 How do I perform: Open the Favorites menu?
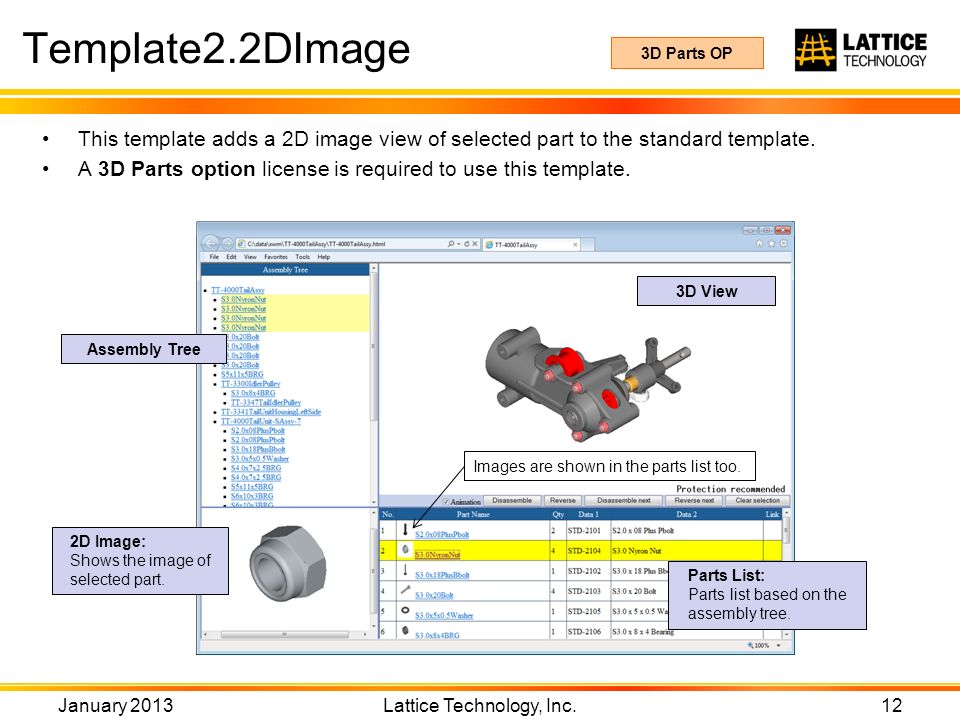(276, 257)
